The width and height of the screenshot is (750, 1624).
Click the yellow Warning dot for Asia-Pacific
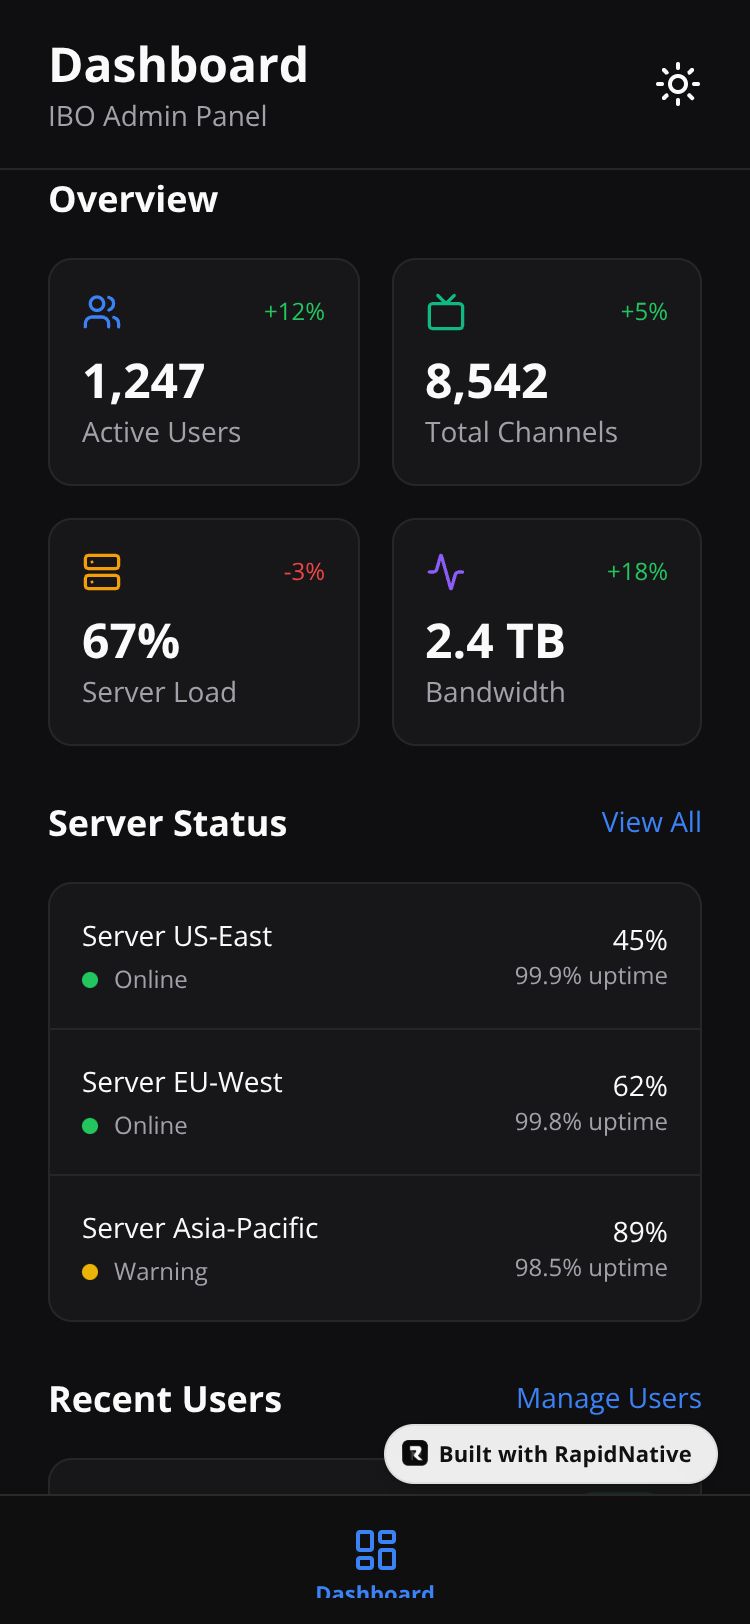click(90, 1272)
